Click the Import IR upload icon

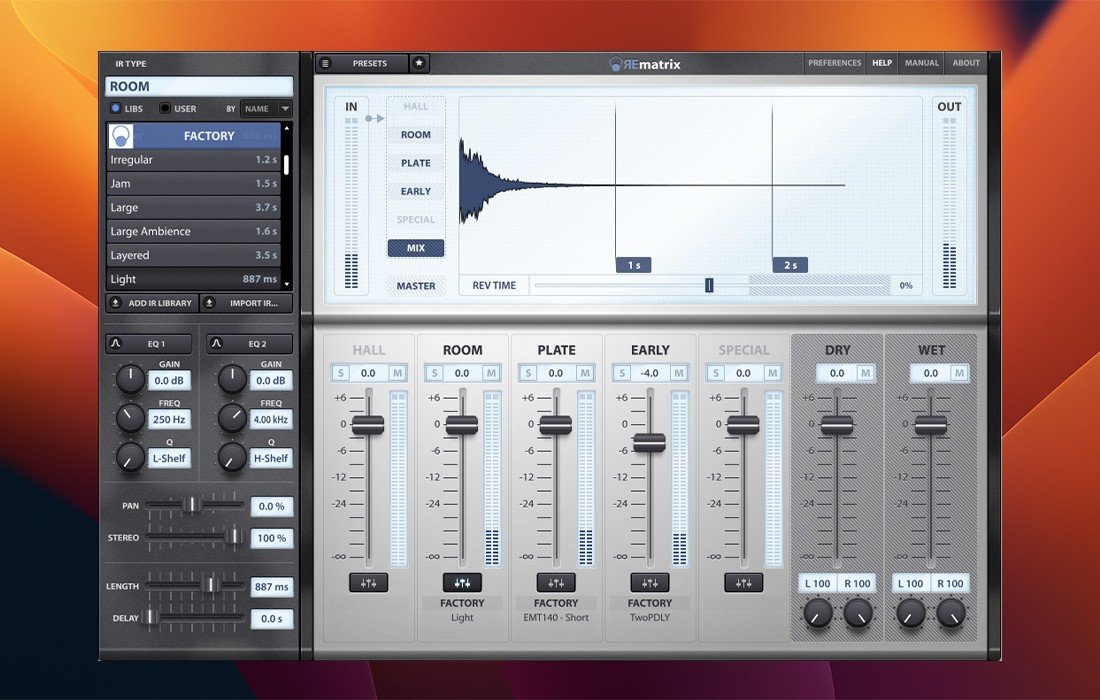(210, 303)
